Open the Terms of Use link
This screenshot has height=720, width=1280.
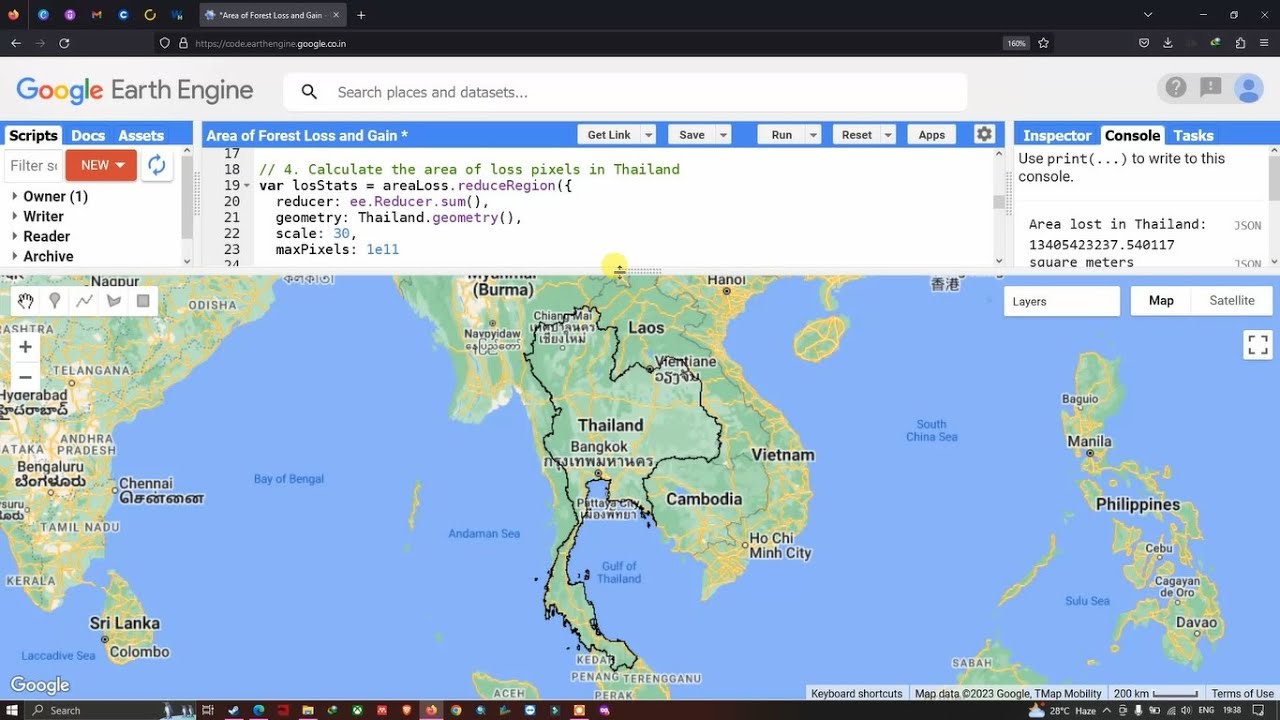click(1243, 693)
